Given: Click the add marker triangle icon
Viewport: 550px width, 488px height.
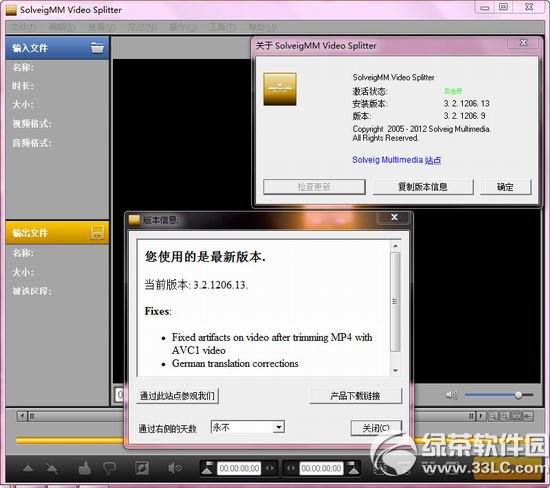Looking at the screenshot, I should (x=28, y=468).
